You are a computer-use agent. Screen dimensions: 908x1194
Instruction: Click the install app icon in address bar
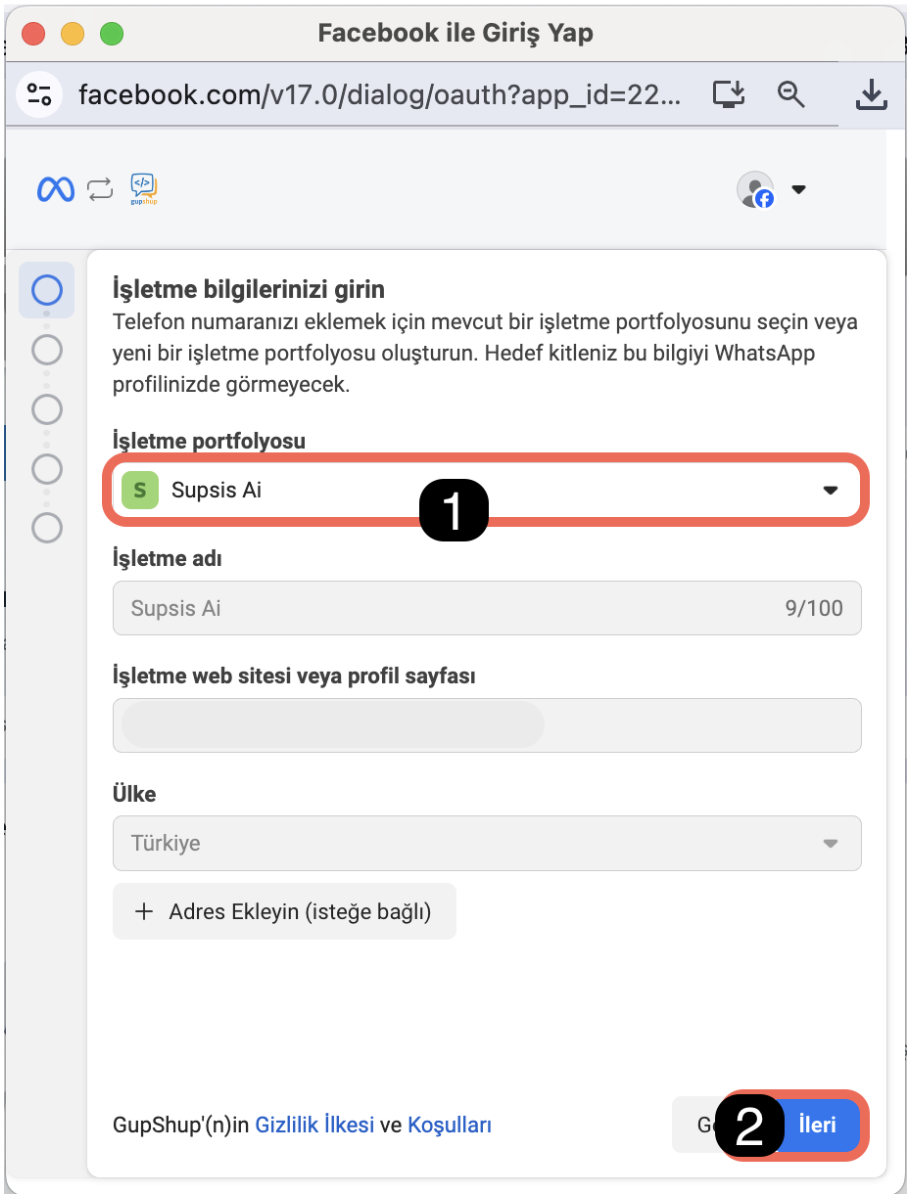click(x=728, y=94)
